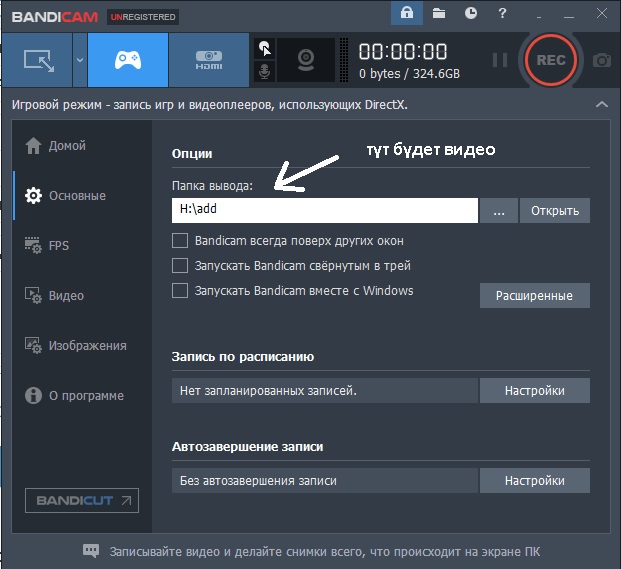621x569 pixels.
Task: Enable 'Bandicam всегда поверх других окон' checkbox
Action: 180,241
